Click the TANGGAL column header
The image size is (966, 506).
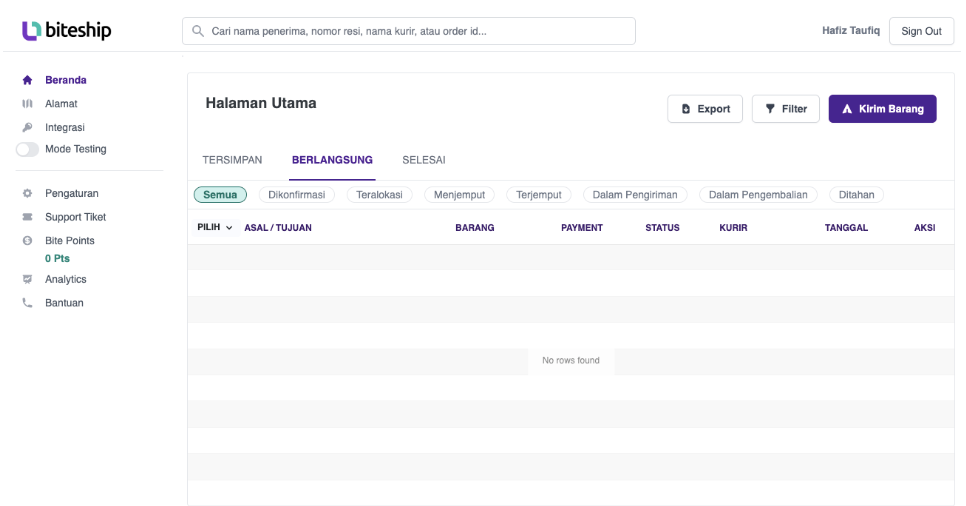pos(846,227)
